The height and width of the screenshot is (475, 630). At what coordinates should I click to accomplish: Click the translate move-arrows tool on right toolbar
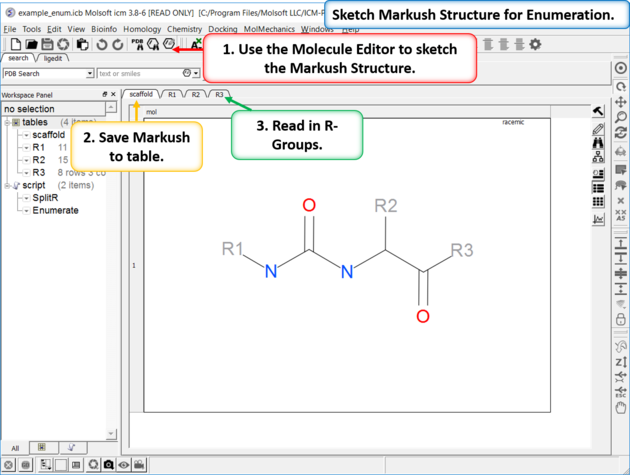[x=621, y=102]
